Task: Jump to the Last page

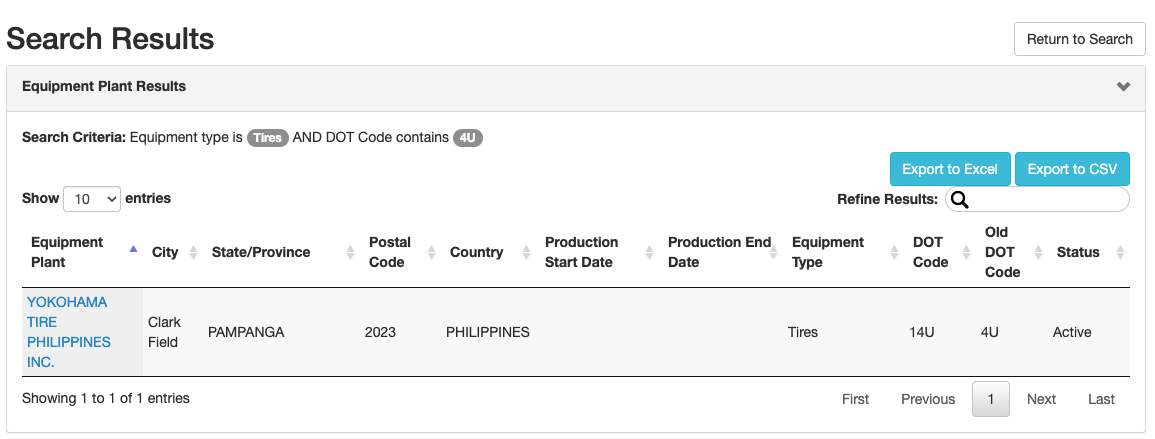Action: click(x=1101, y=399)
